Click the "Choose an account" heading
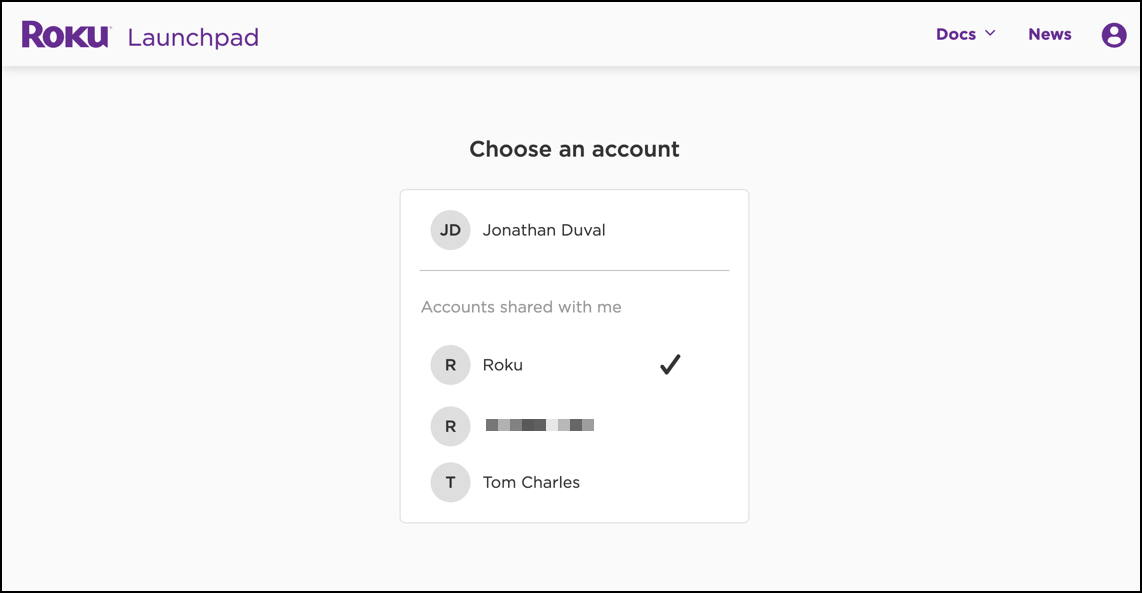Screen dimensions: 1142x593 point(574,149)
